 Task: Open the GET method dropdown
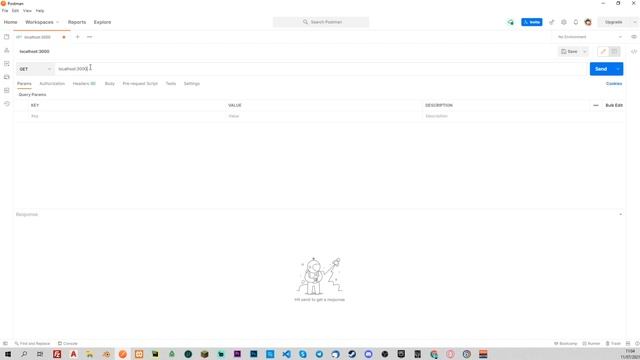coord(35,69)
